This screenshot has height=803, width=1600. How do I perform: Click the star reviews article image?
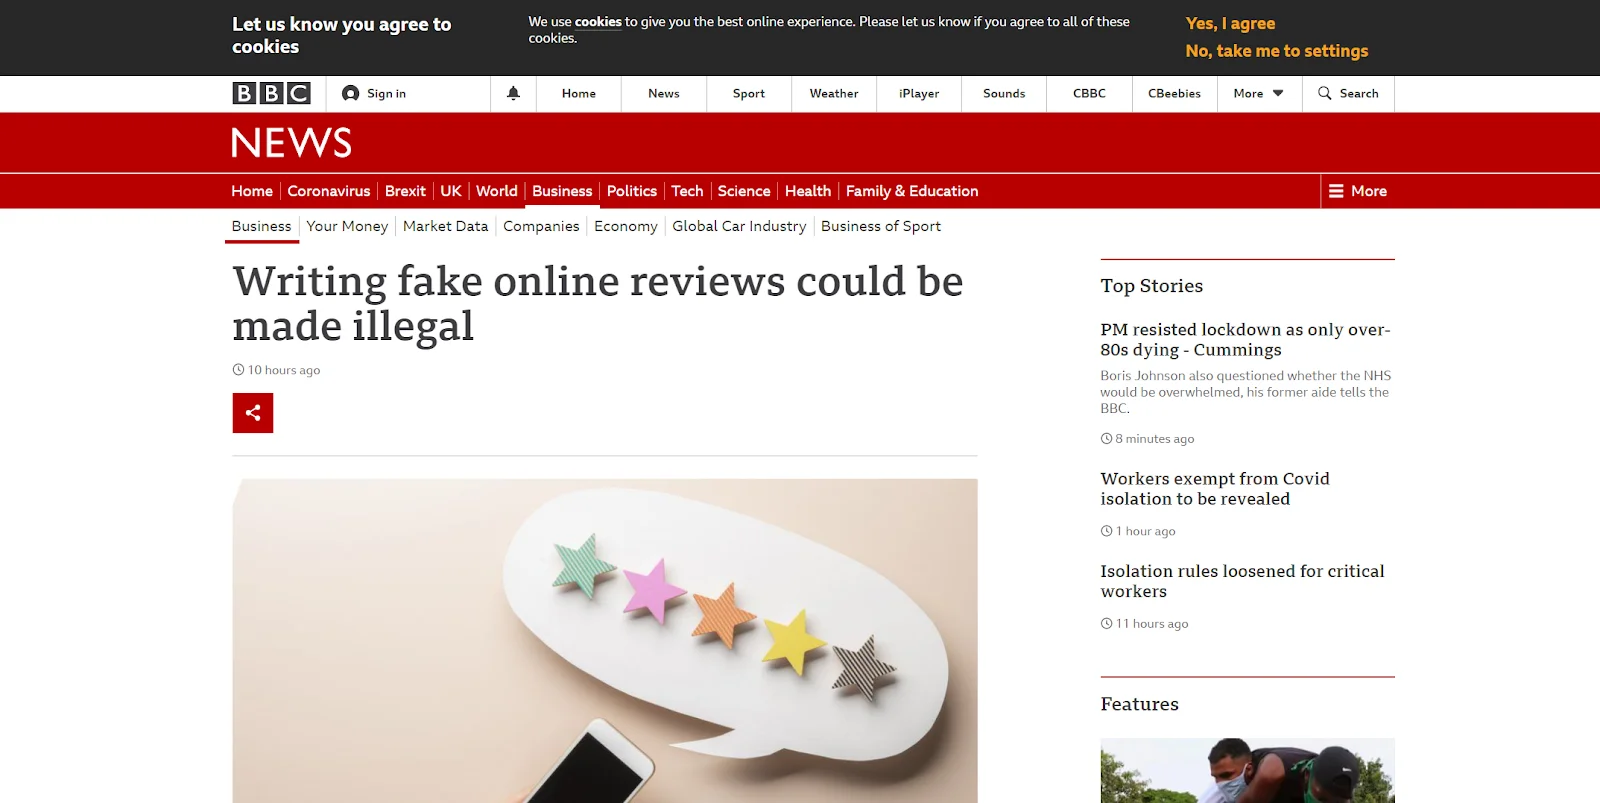[x=605, y=640]
